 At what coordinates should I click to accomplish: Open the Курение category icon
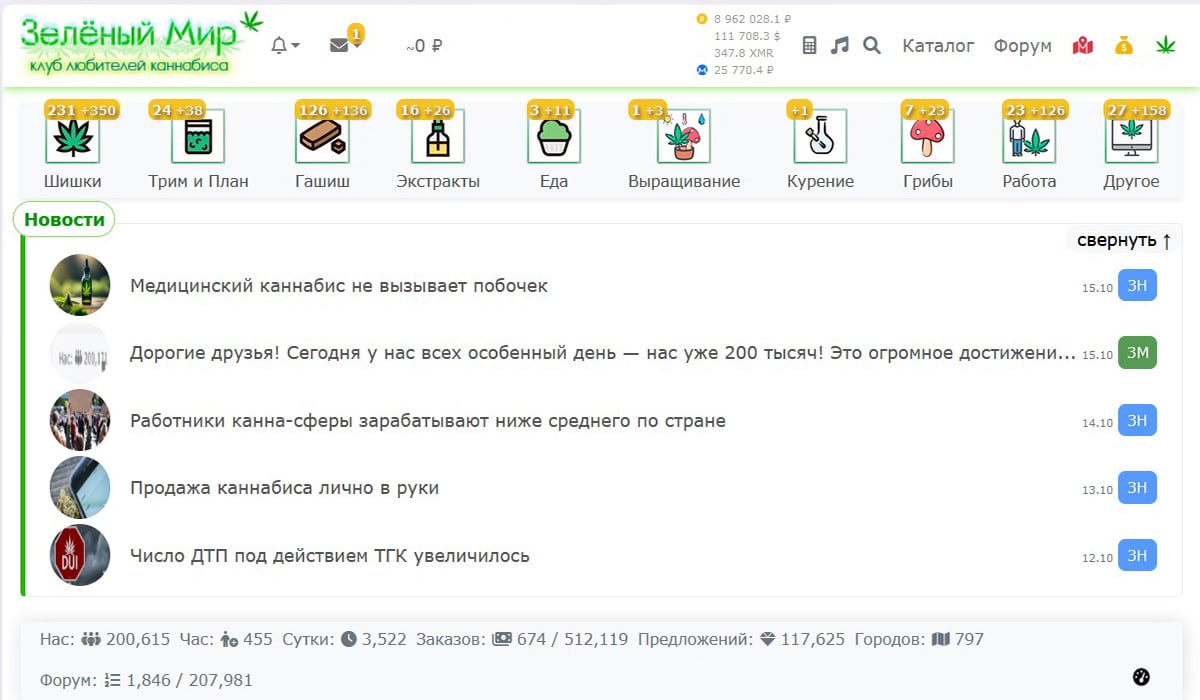pyautogui.click(x=820, y=137)
